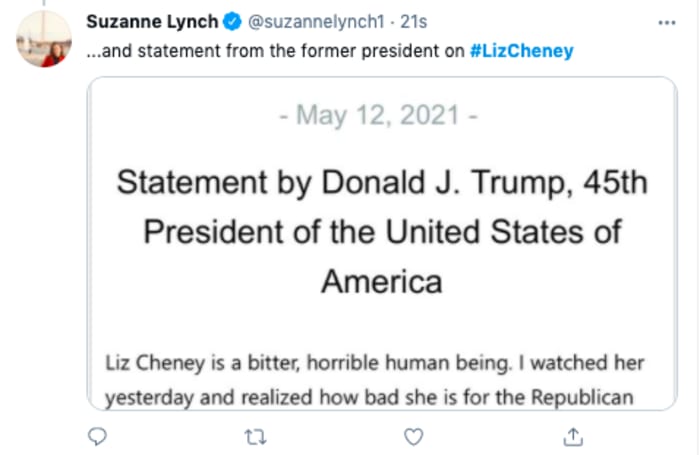Click the Statement by Donald J. Trump heading

(383, 182)
